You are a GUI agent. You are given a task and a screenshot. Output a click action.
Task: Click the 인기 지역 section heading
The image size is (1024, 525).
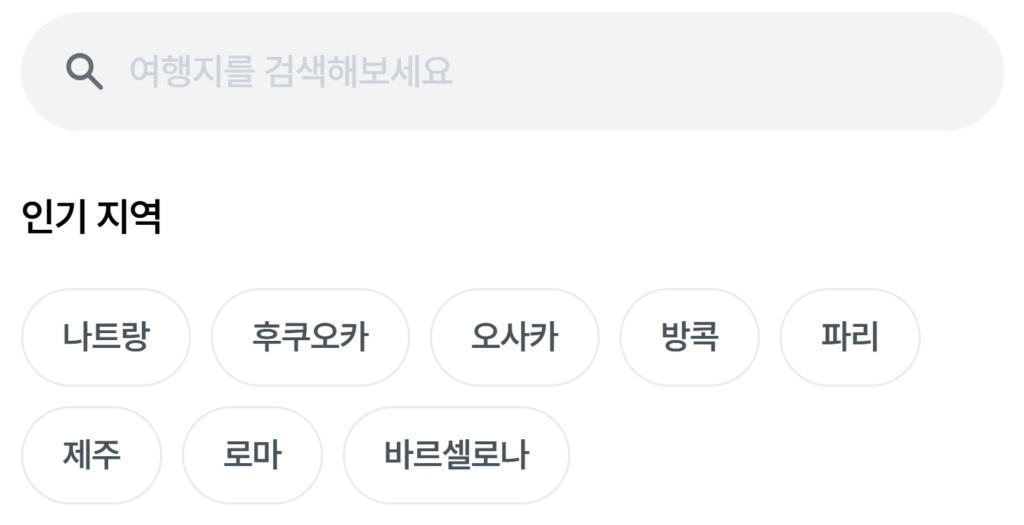pos(91,217)
